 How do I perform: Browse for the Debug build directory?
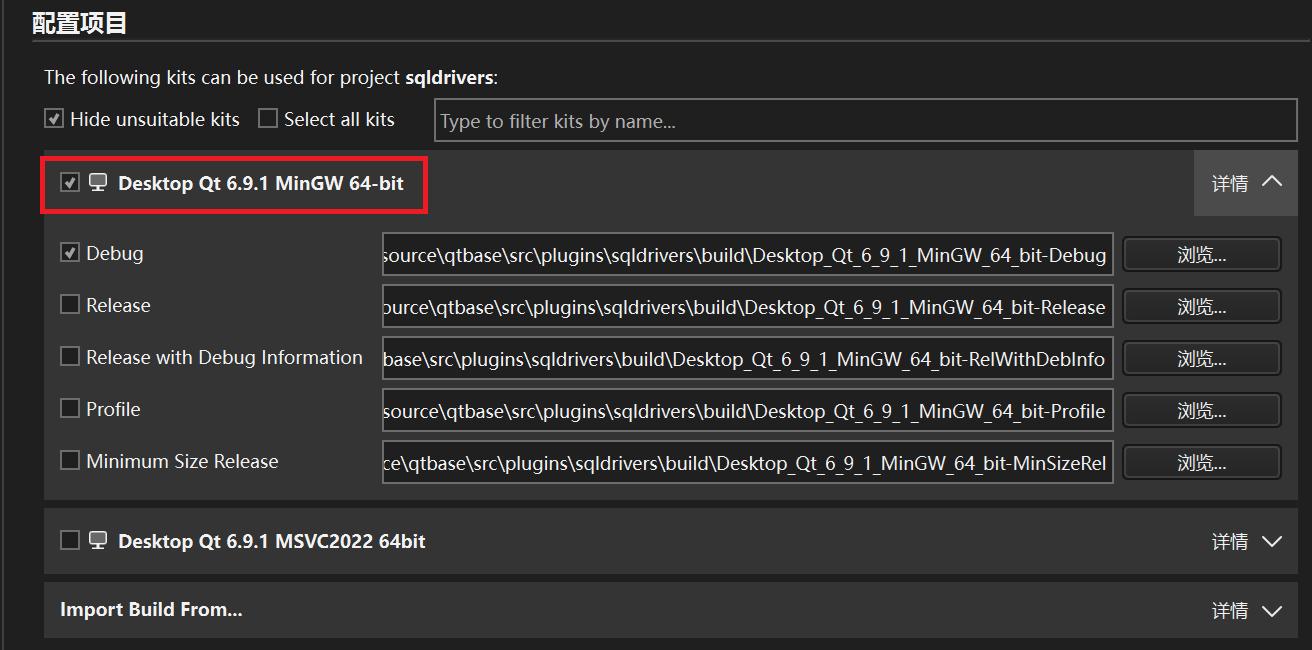(x=1202, y=255)
